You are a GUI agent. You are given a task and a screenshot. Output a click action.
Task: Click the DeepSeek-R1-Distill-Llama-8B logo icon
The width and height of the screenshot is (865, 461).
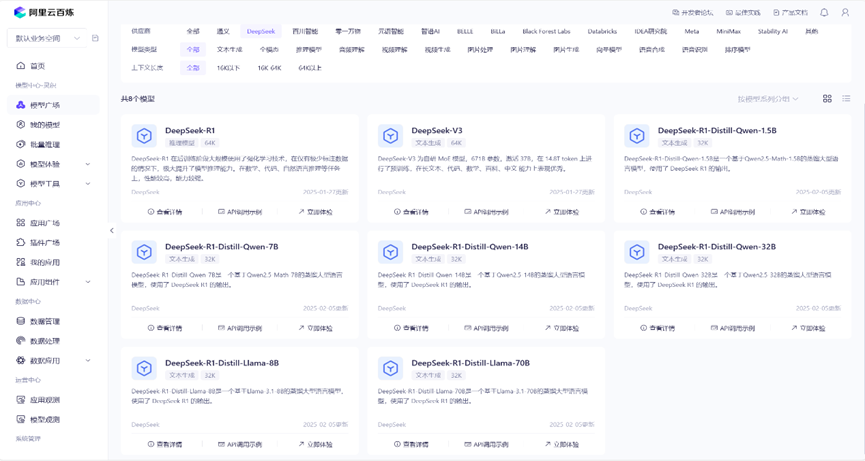[144, 368]
